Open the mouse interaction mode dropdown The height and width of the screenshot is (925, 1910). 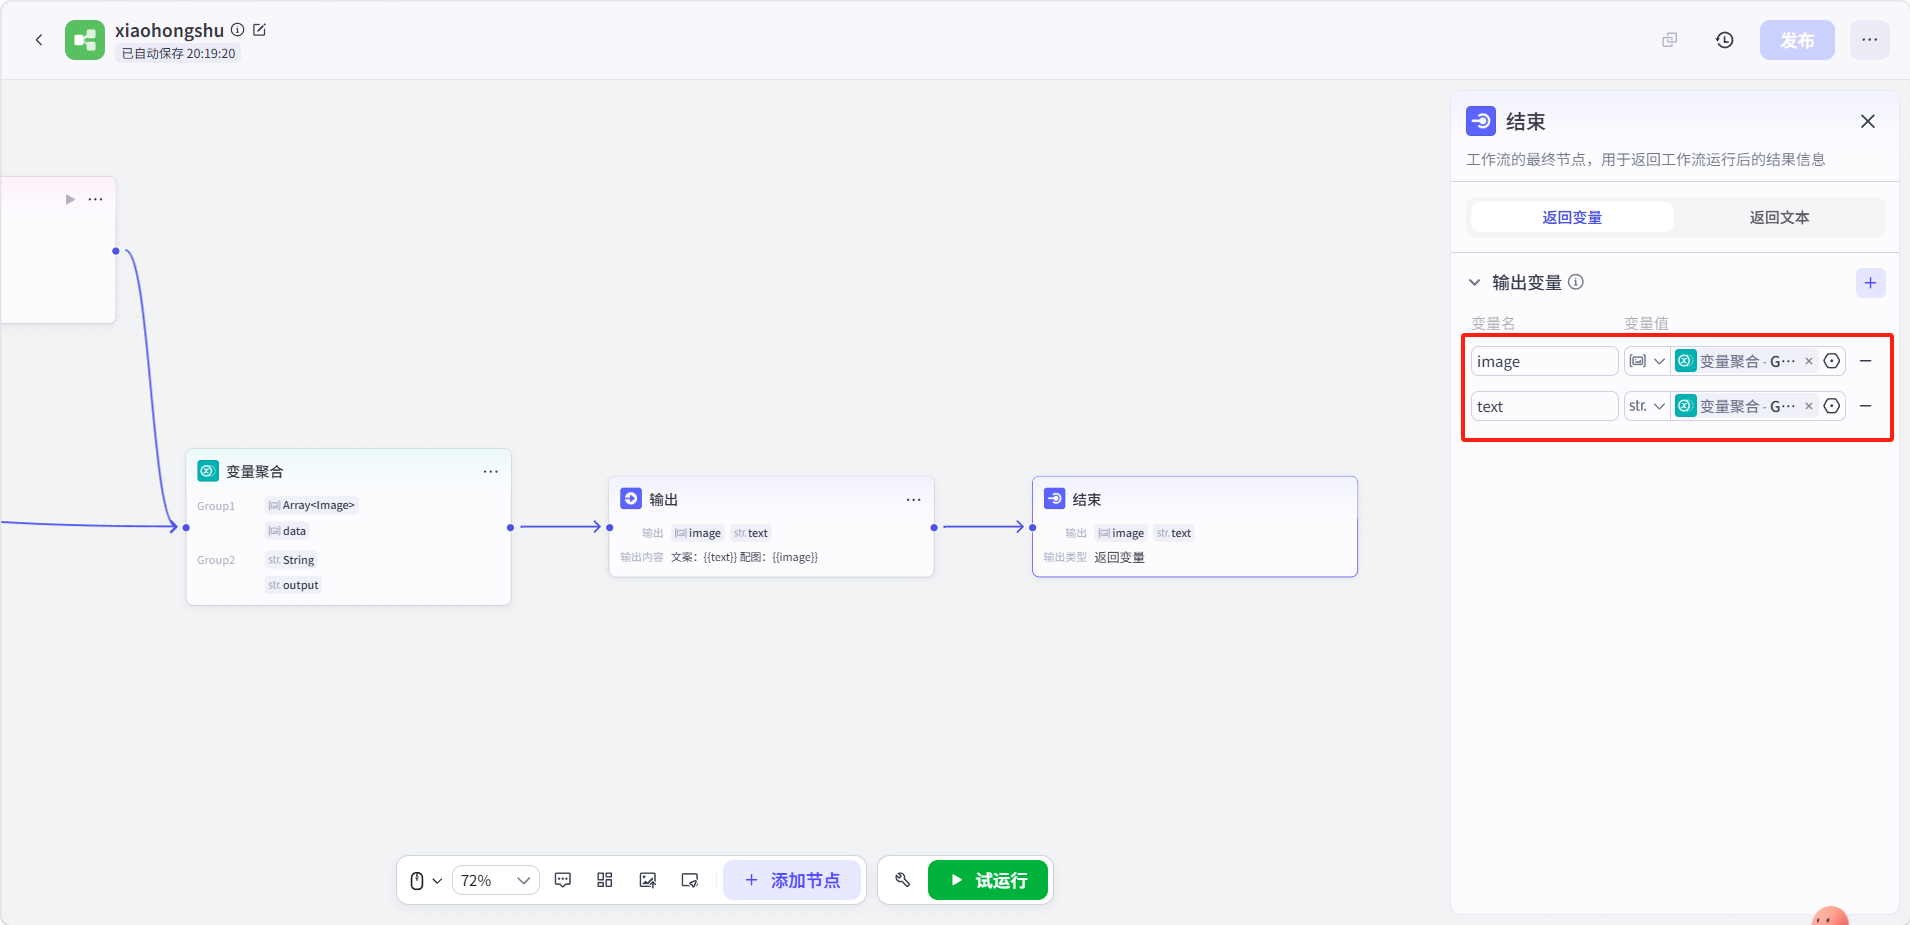pyautogui.click(x=426, y=881)
